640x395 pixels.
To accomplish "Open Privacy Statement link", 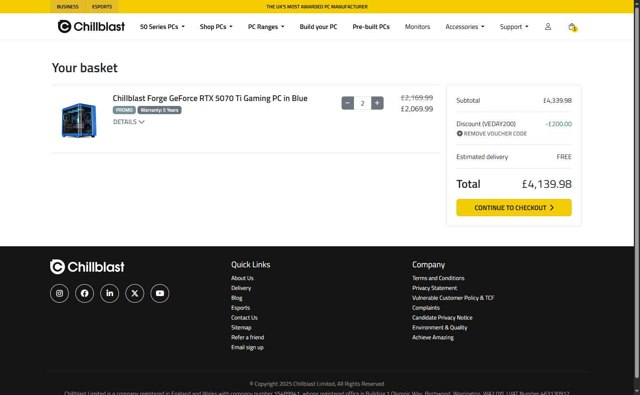I will [434, 288].
